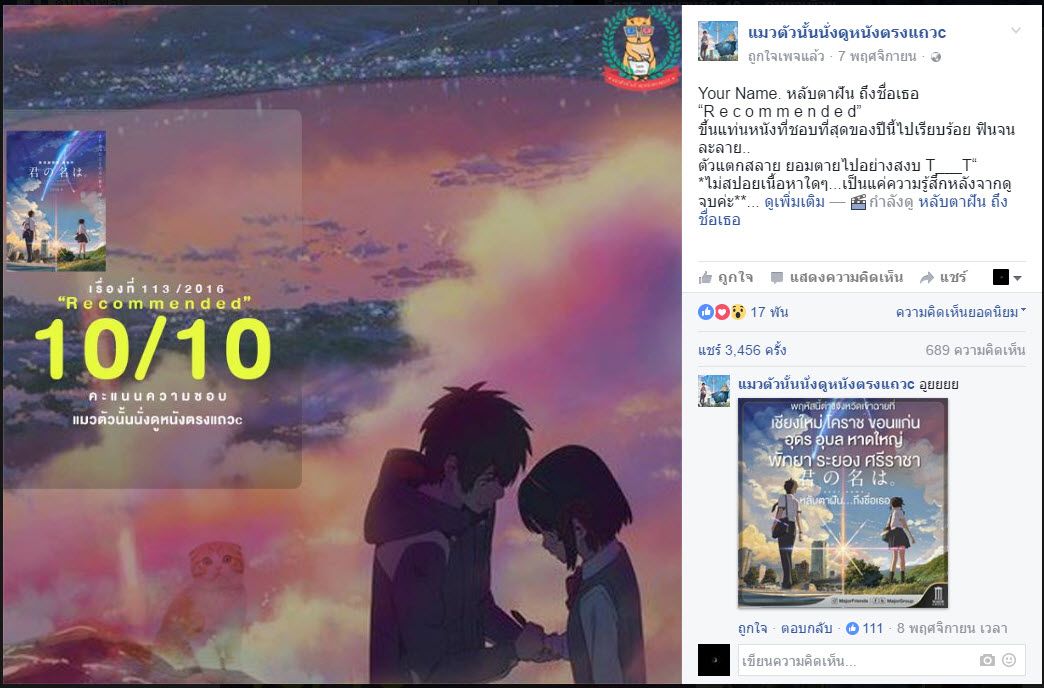Click the Share arrow icon
This screenshot has width=1044, height=688.
pyautogui.click(x=926, y=278)
